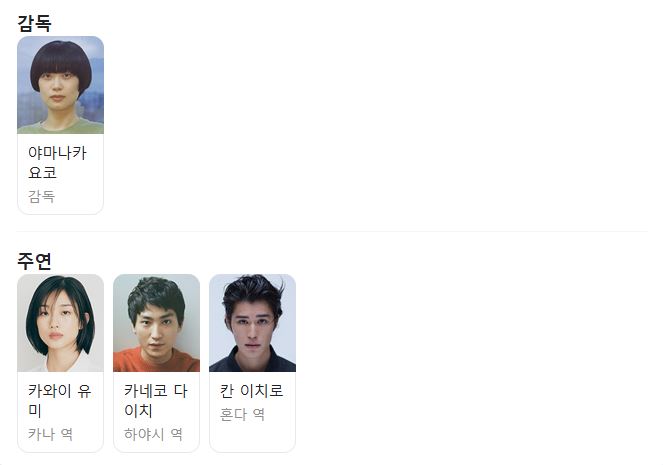Screen dimensions: 663x465
Task: Open director 야마나카 요코's profile photo
Action: pyautogui.click(x=60, y=85)
